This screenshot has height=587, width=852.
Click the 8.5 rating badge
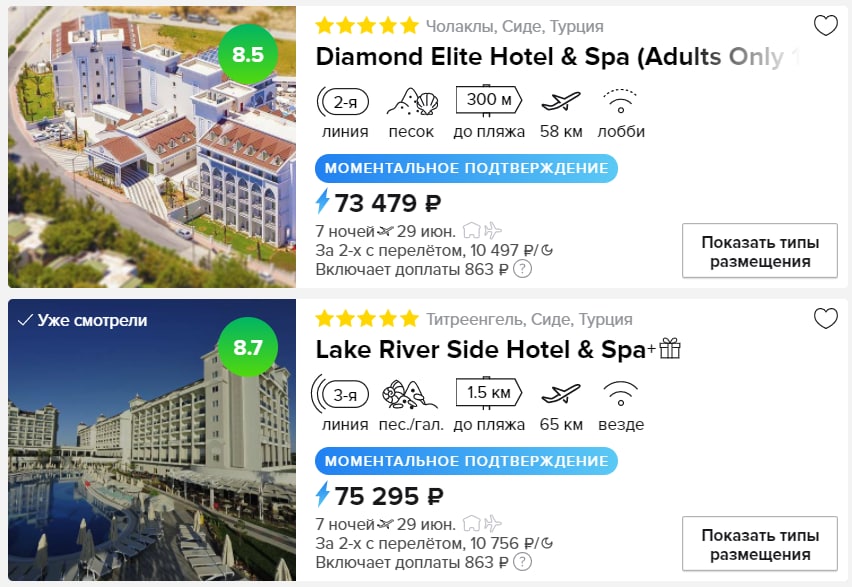(247, 54)
